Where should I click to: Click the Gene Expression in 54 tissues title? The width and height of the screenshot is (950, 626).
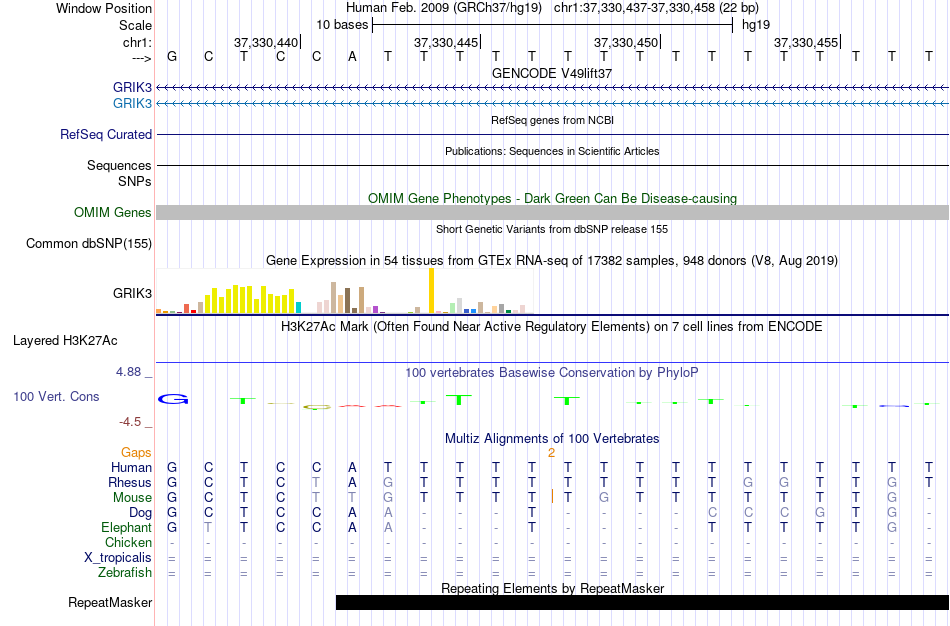tap(552, 261)
